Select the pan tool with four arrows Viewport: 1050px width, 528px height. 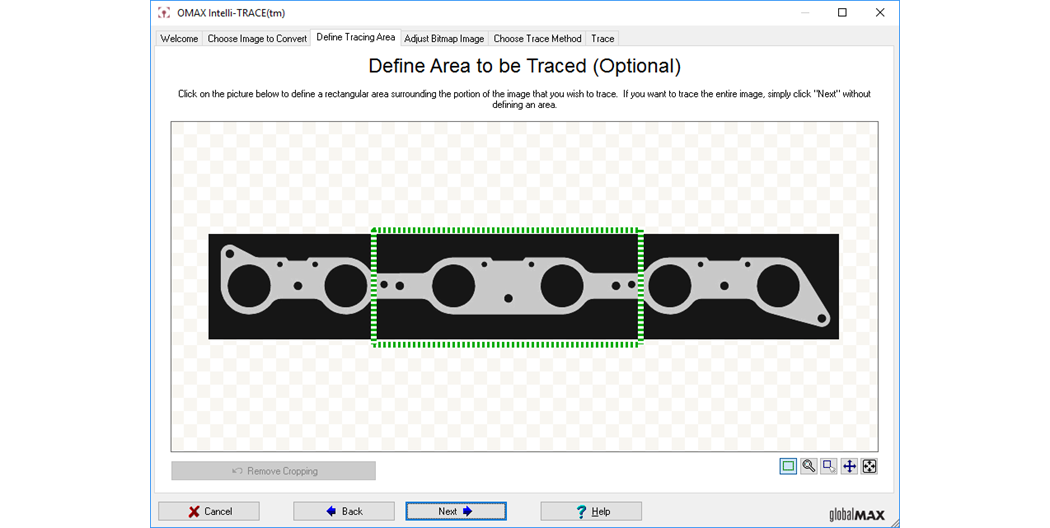tap(849, 466)
